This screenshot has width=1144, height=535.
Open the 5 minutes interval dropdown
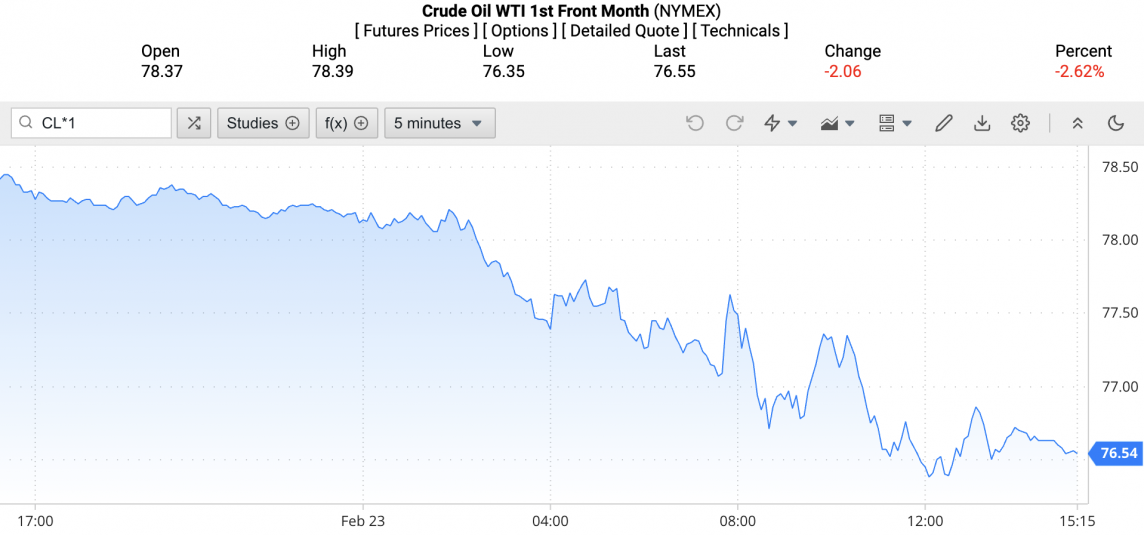439,123
